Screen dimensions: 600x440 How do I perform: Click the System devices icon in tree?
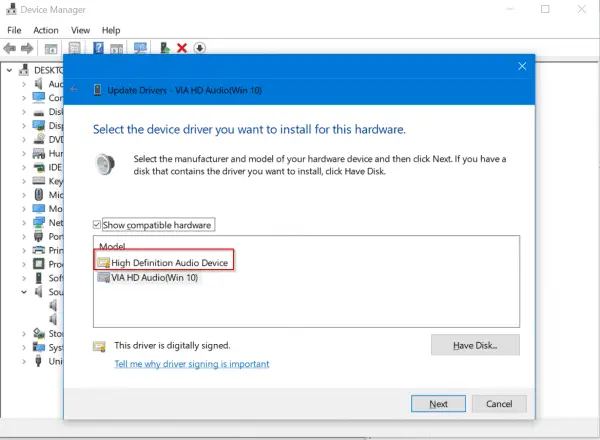point(39,347)
